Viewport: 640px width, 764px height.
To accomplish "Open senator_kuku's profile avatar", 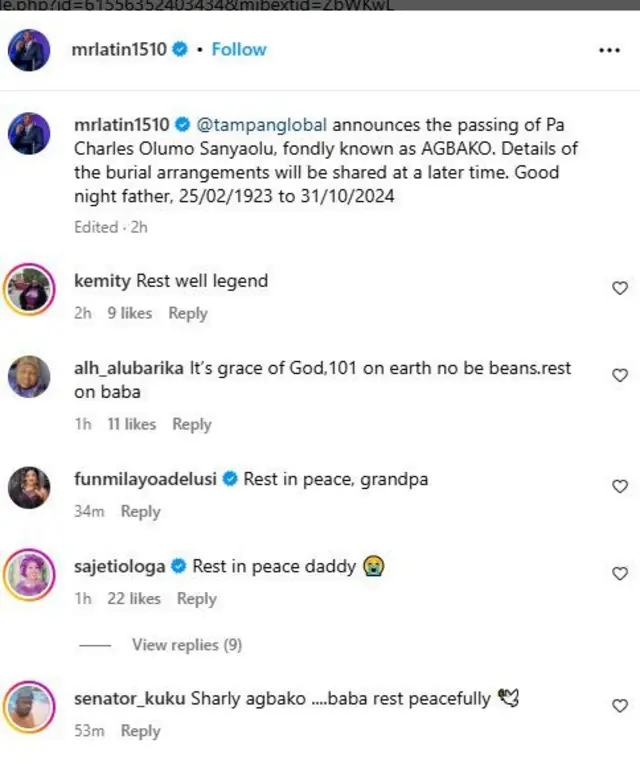I will (x=29, y=708).
